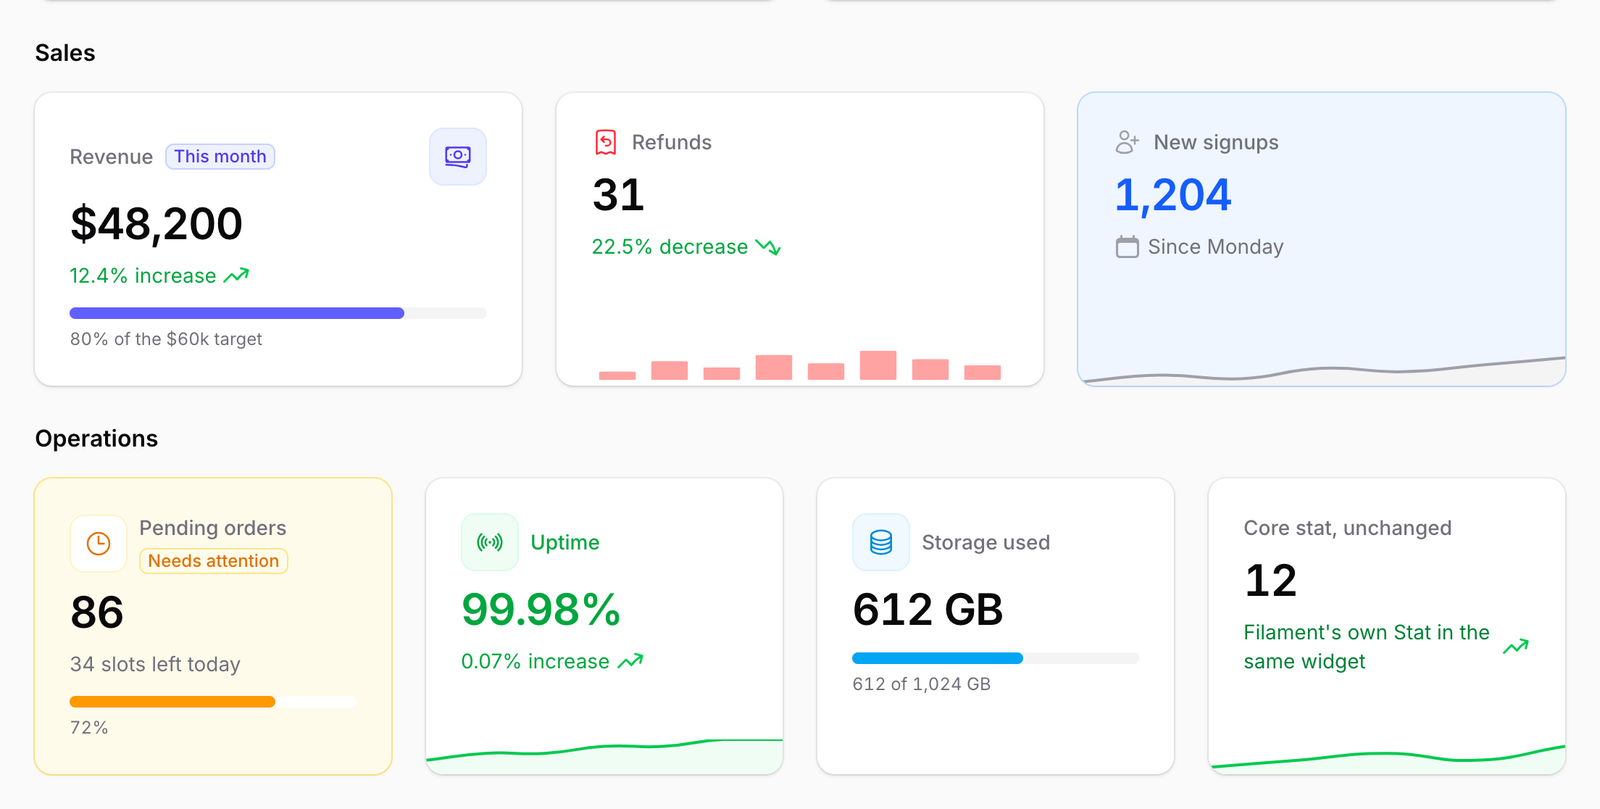Click the Operations section heading
1600x809 pixels.
pyautogui.click(x=96, y=439)
